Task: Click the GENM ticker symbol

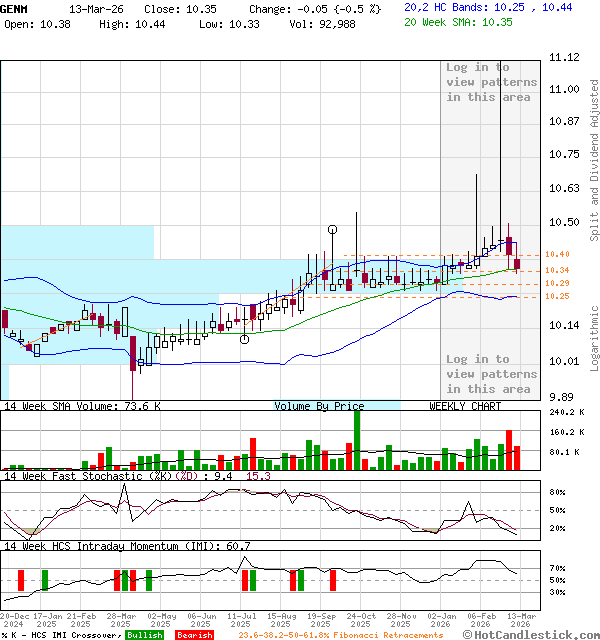Action: [14, 8]
